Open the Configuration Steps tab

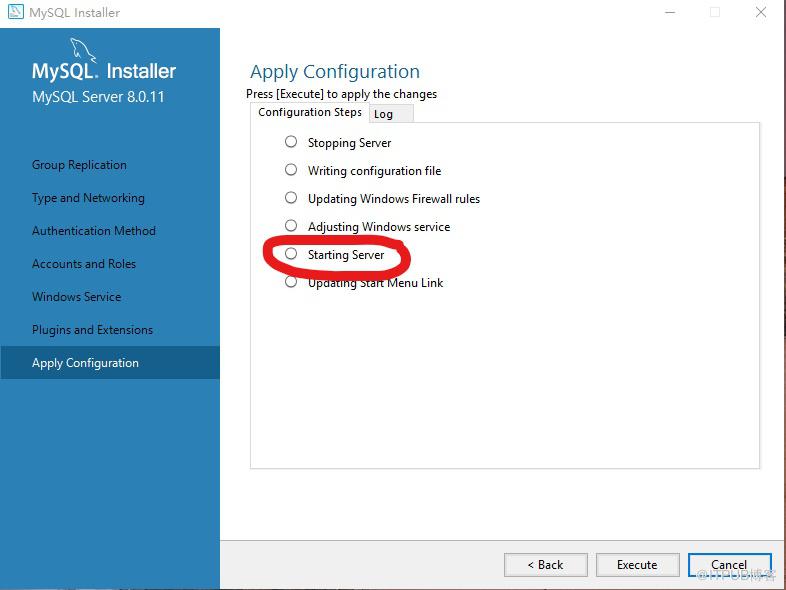tap(310, 112)
